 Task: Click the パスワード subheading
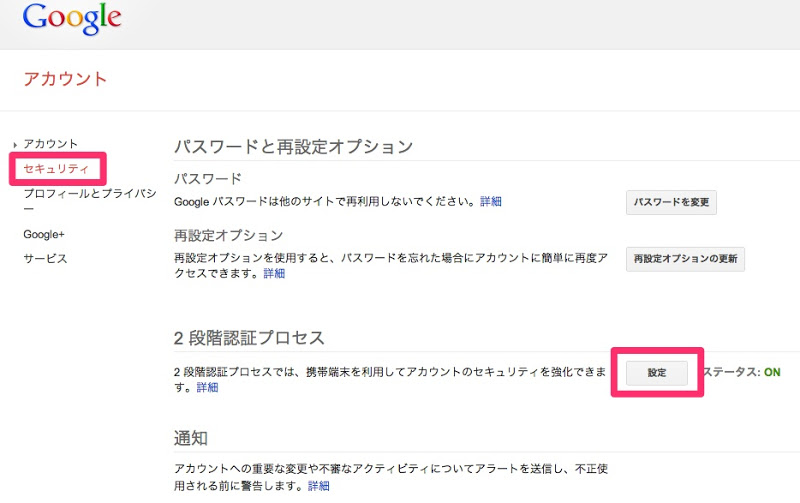coord(208,179)
